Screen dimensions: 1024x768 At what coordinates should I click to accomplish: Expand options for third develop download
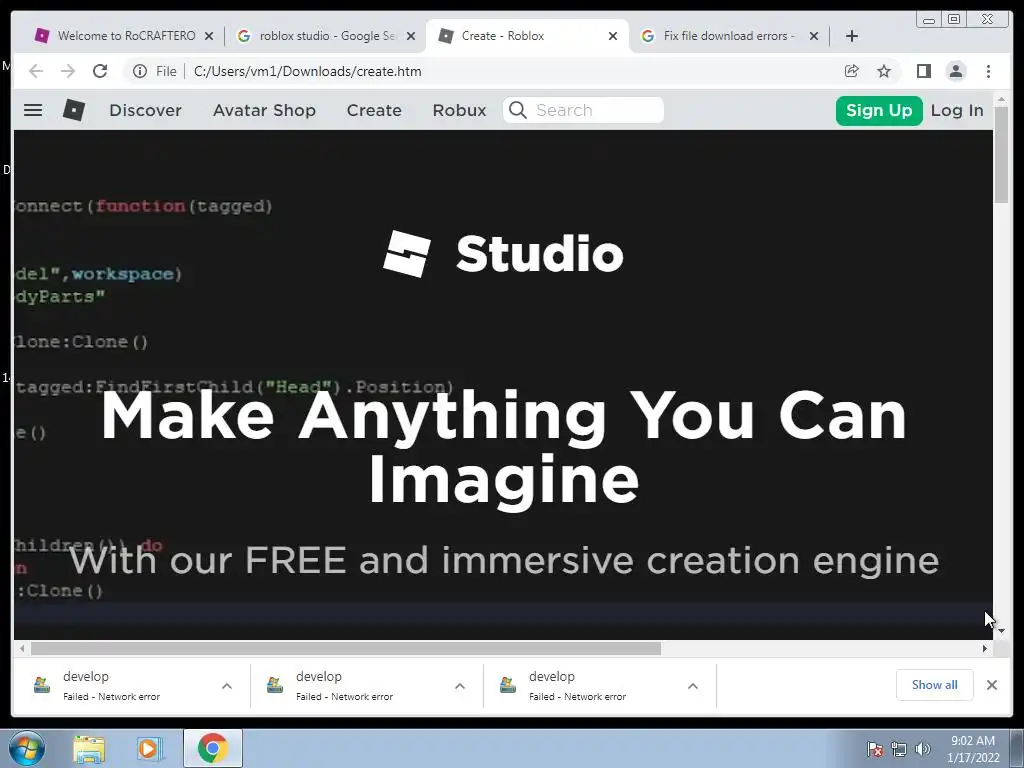coord(693,686)
